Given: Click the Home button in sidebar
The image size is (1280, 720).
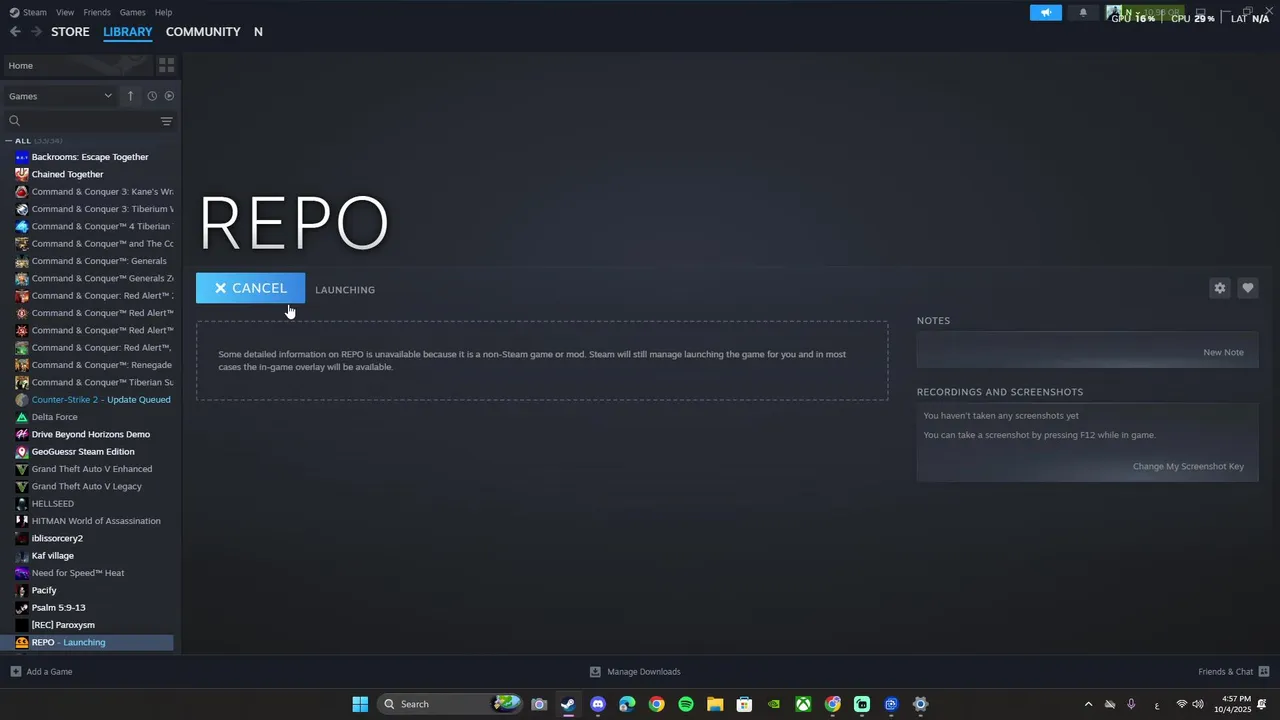Looking at the screenshot, I should [78, 65].
